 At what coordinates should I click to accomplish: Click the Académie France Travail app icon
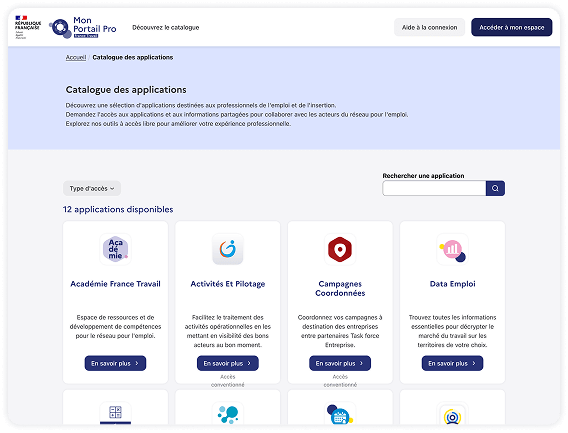pyautogui.click(x=115, y=249)
